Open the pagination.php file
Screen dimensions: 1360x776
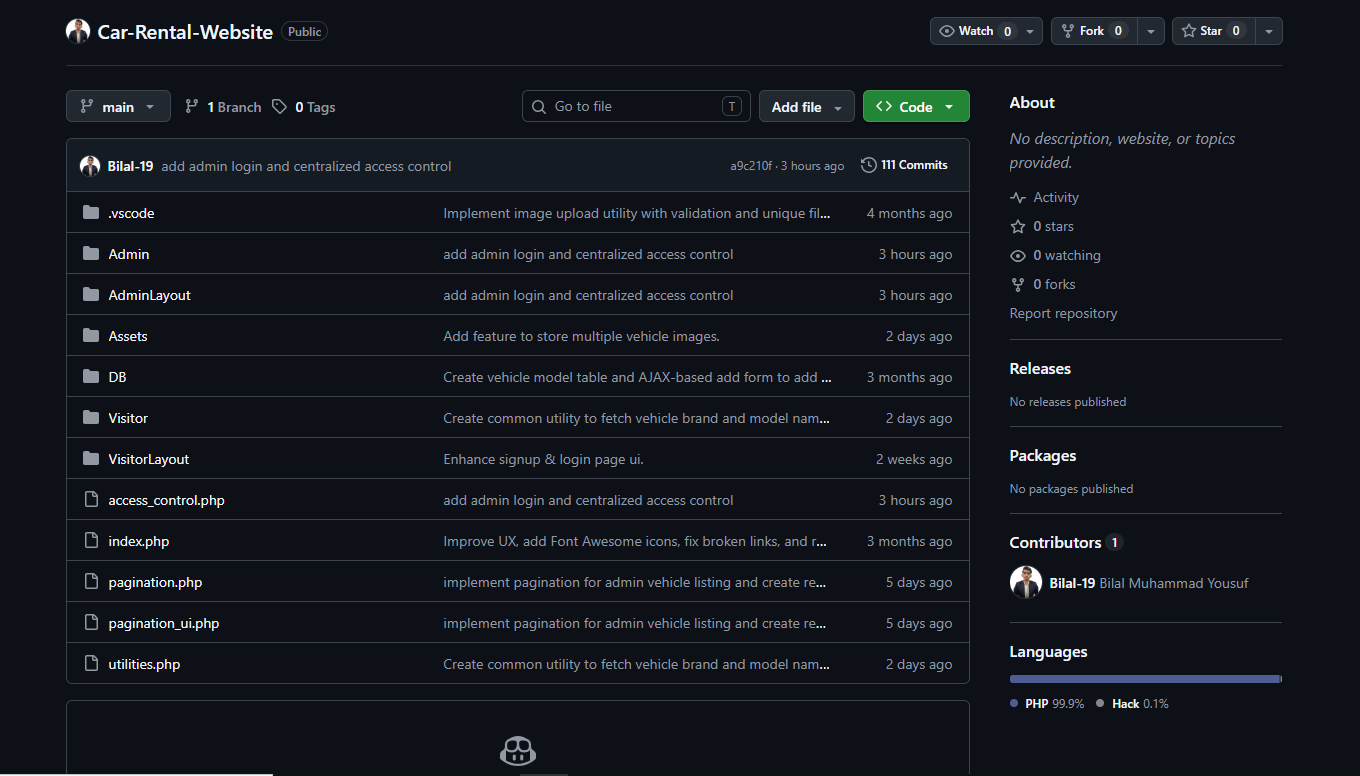[x=155, y=582]
